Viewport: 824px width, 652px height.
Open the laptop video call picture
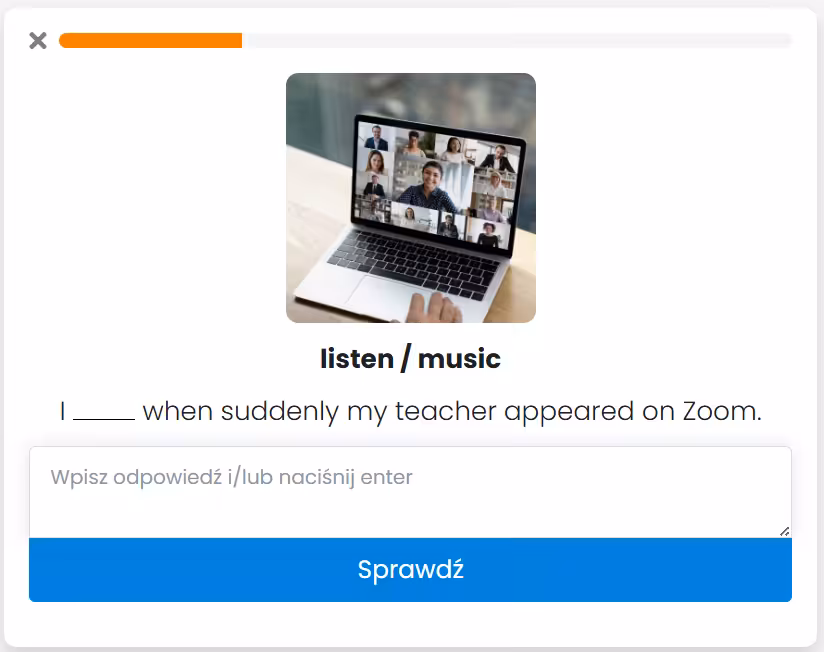411,198
